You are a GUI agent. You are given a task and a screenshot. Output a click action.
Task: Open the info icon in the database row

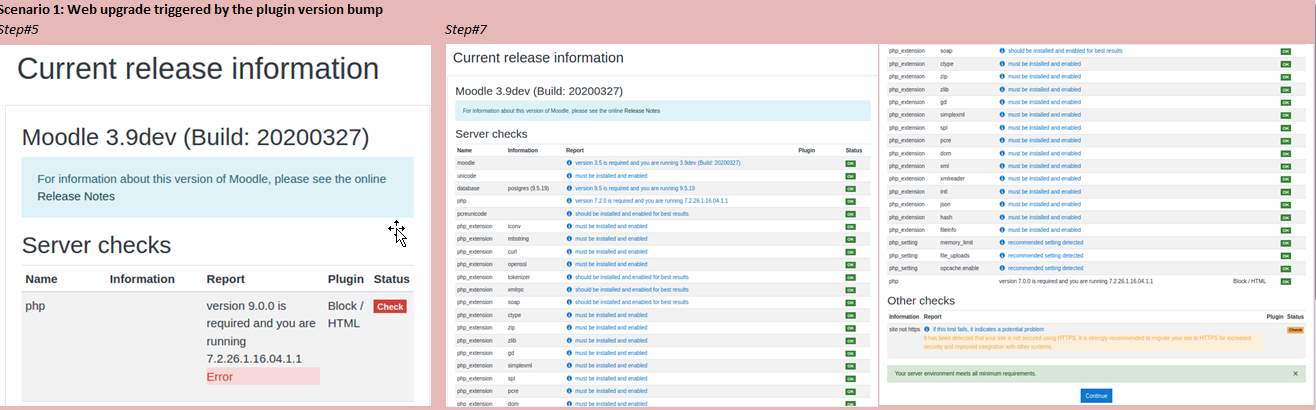569,188
